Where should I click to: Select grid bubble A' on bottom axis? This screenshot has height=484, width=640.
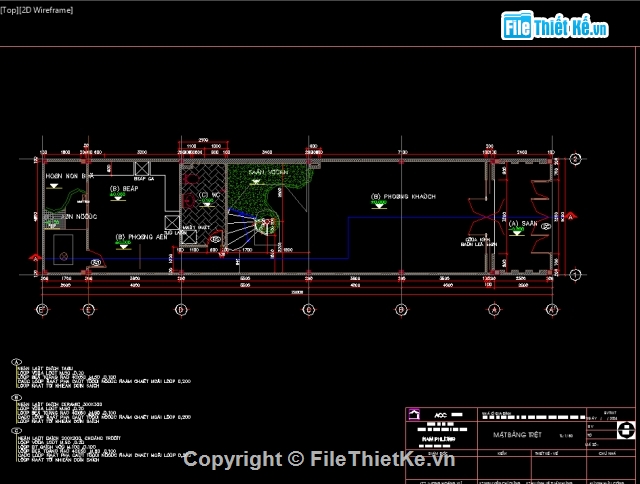[x=552, y=310]
